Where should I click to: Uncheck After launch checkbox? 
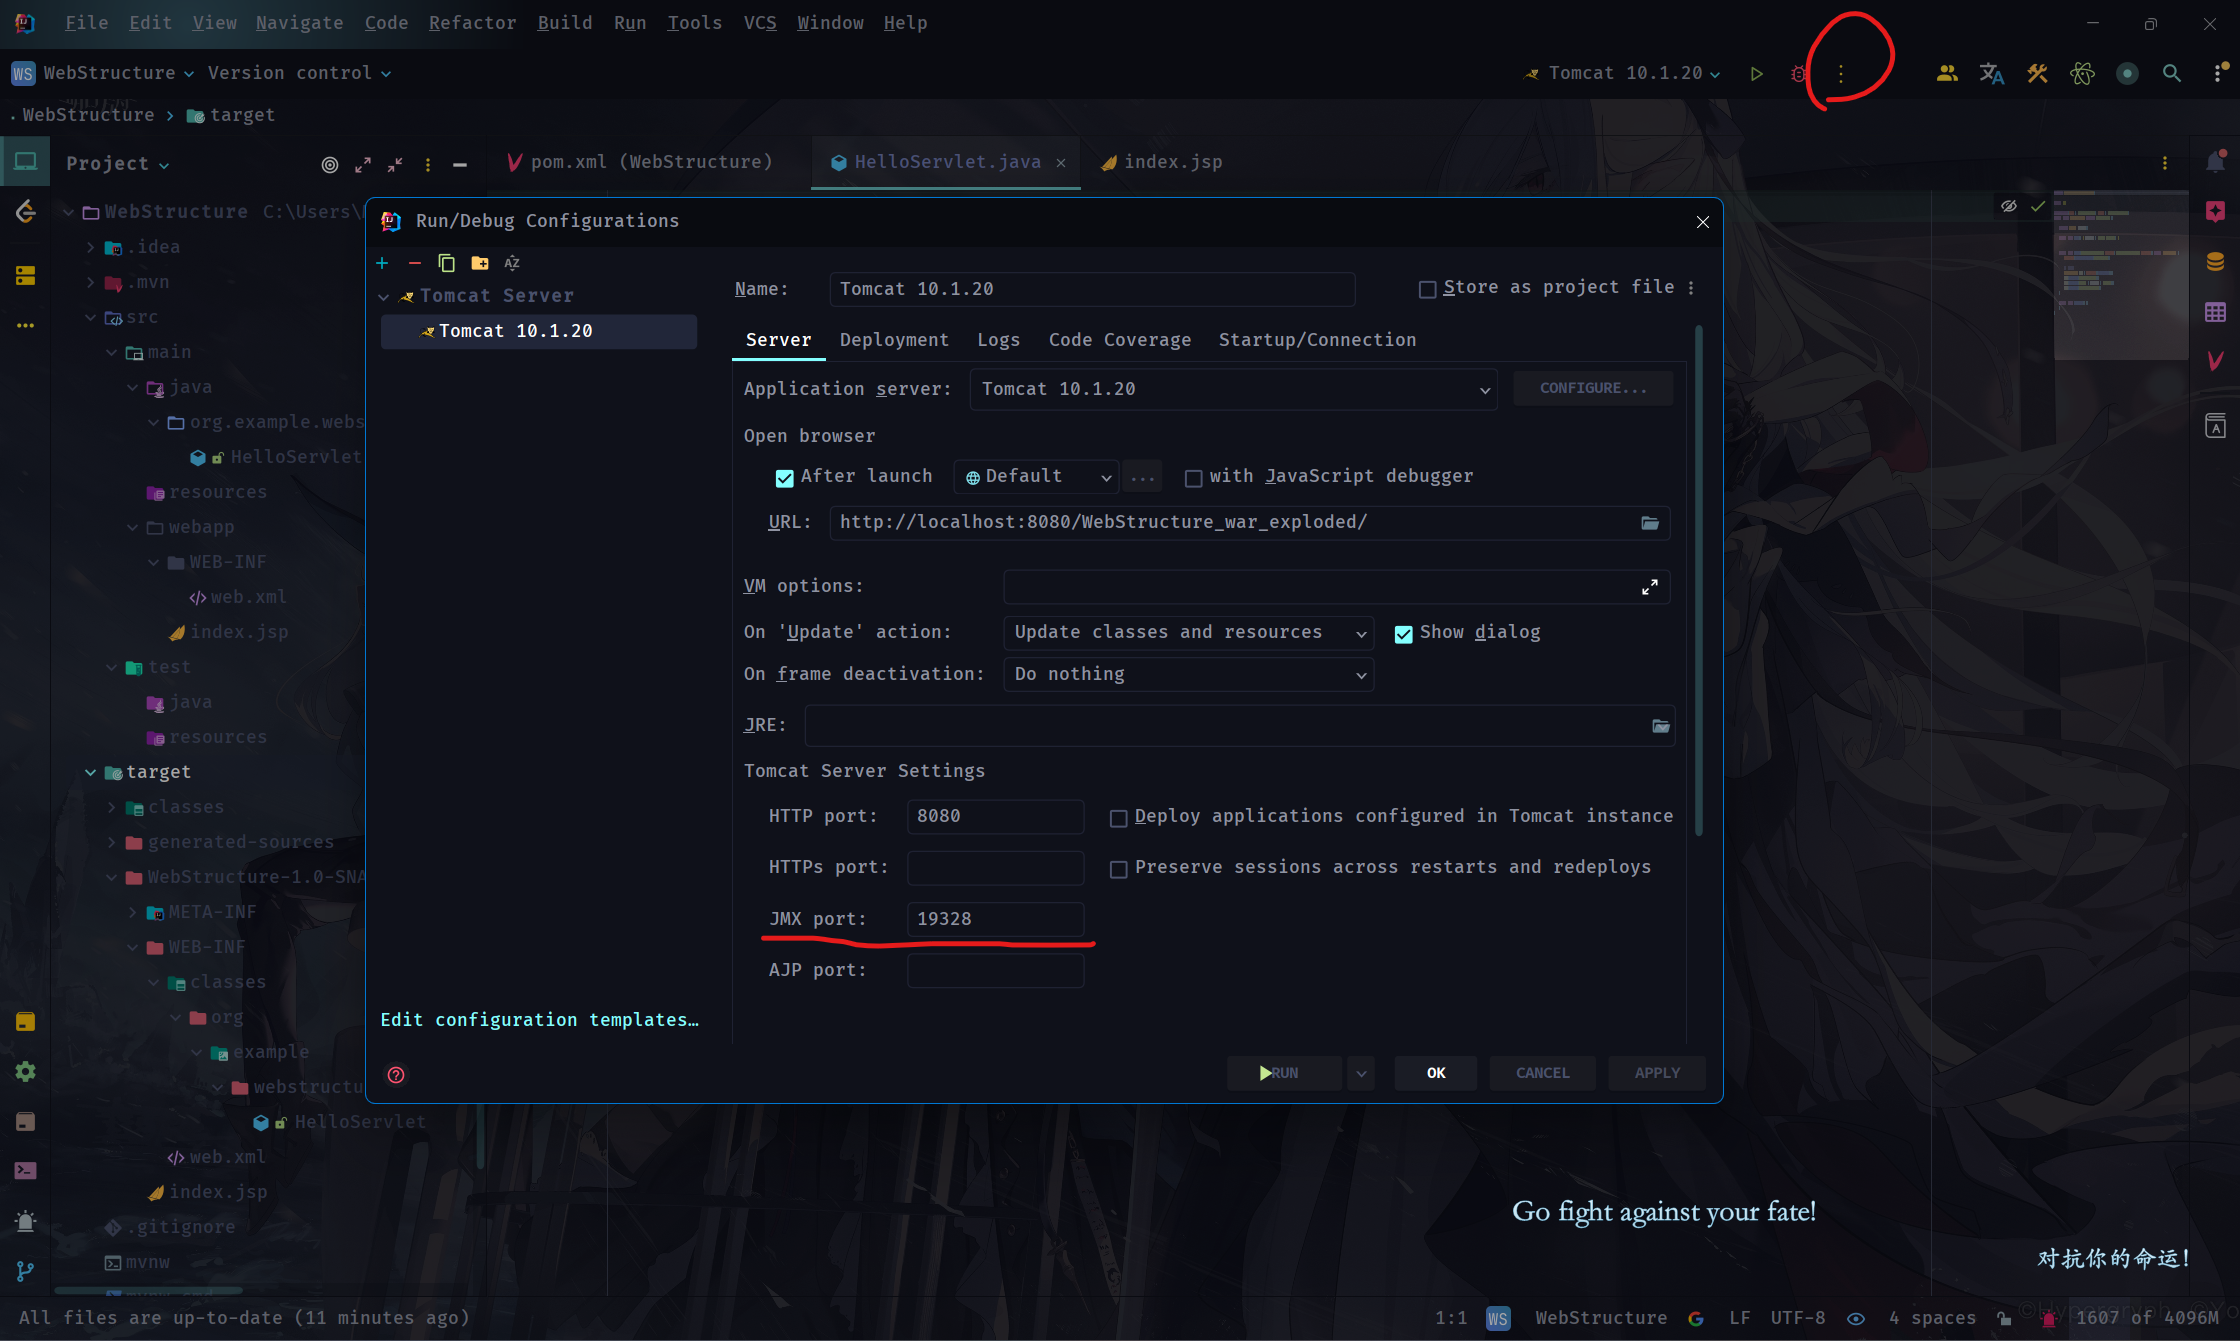(784, 478)
